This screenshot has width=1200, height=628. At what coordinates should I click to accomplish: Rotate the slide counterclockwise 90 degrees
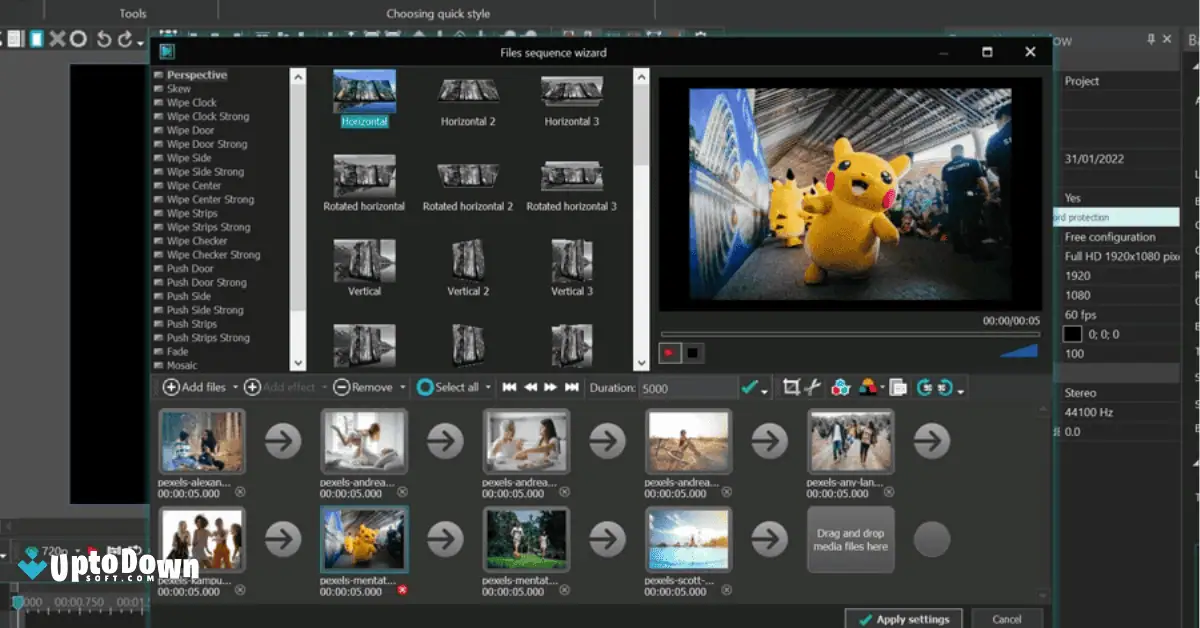tap(945, 387)
